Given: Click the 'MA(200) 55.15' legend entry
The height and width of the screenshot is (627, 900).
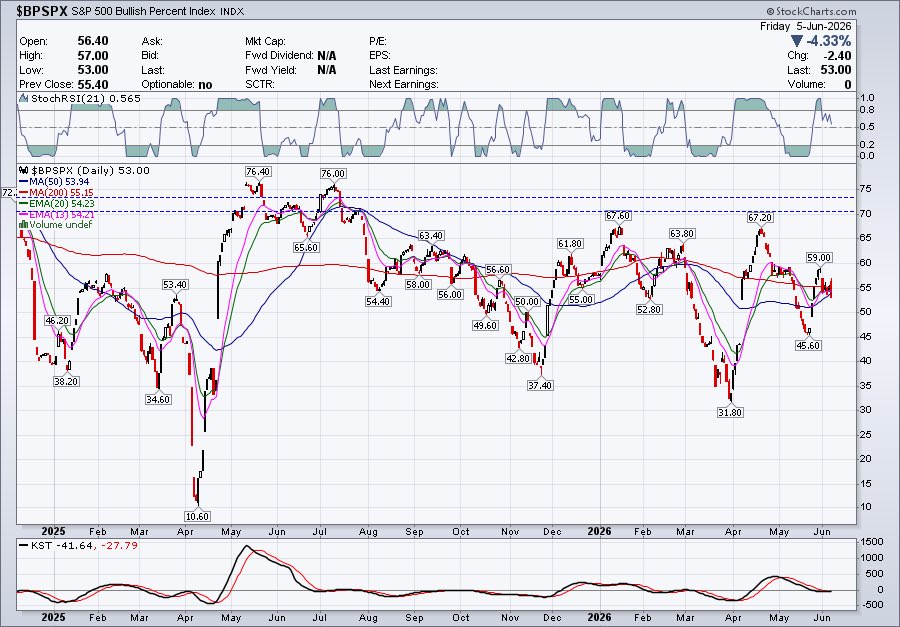Looking at the screenshot, I should pos(62,193).
